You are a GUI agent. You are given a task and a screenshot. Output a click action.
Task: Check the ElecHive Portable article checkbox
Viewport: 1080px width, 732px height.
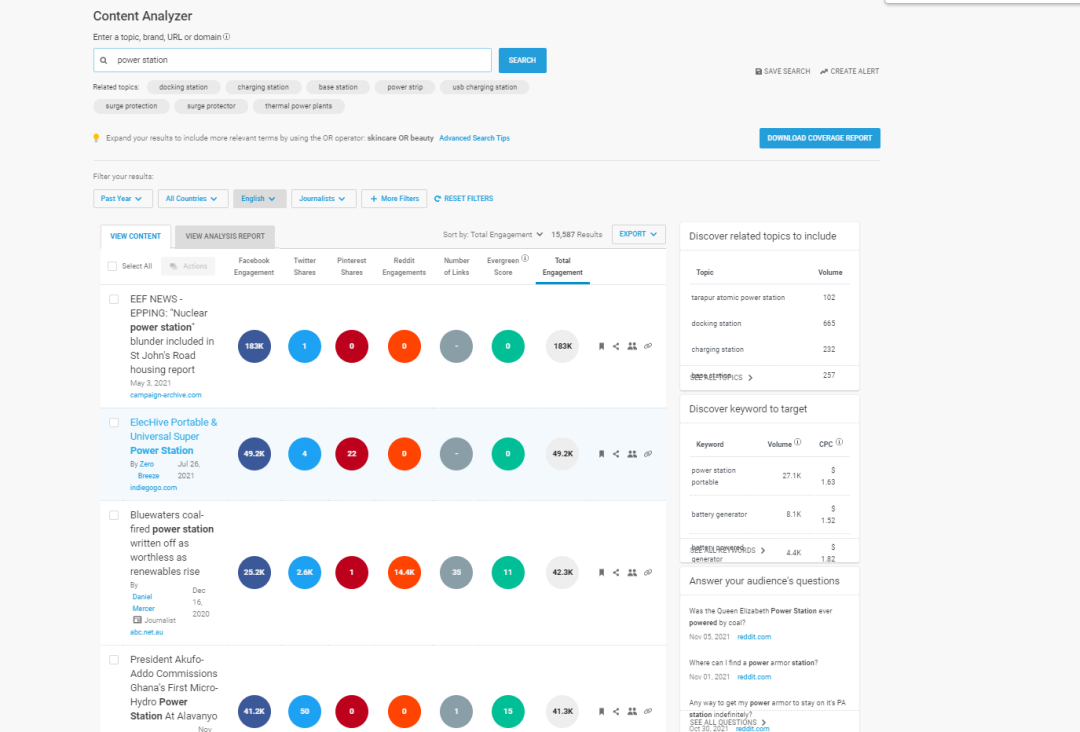(x=114, y=423)
